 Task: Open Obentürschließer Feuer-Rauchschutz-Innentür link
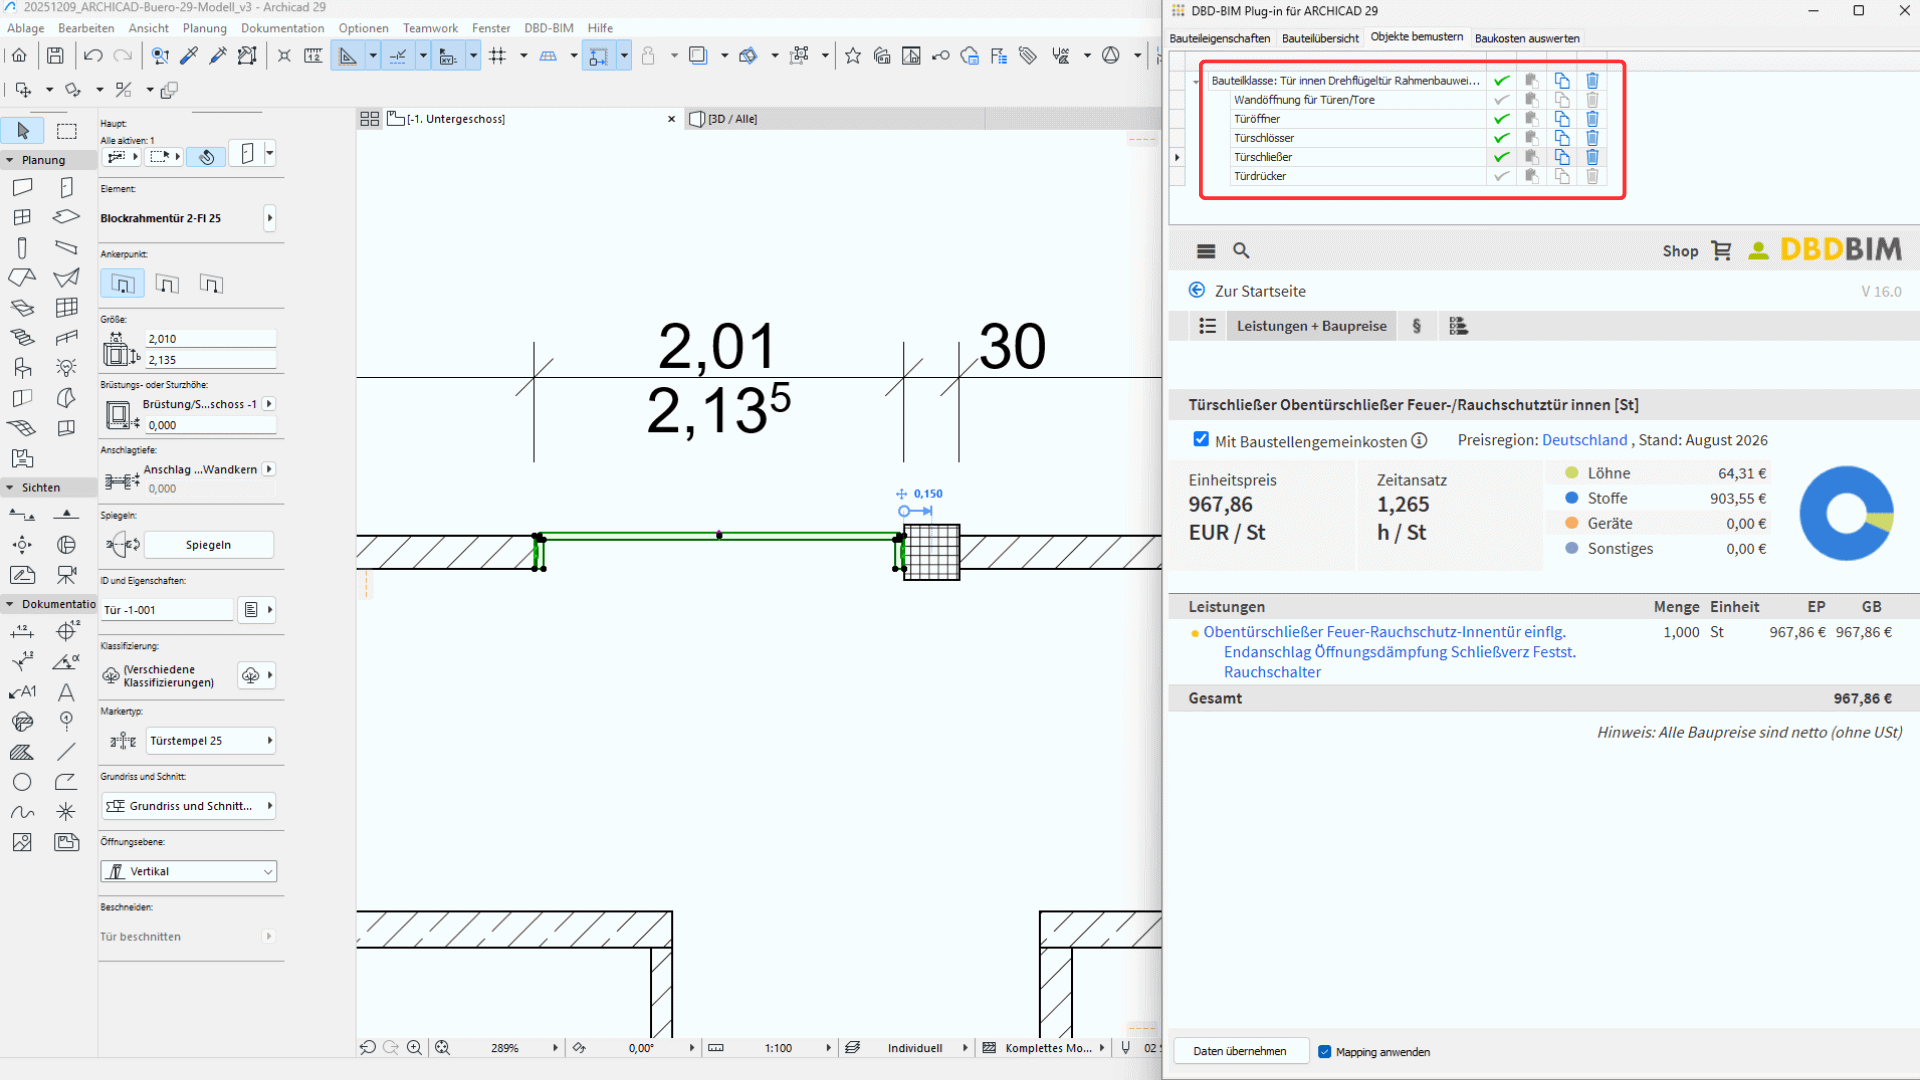coord(1389,652)
